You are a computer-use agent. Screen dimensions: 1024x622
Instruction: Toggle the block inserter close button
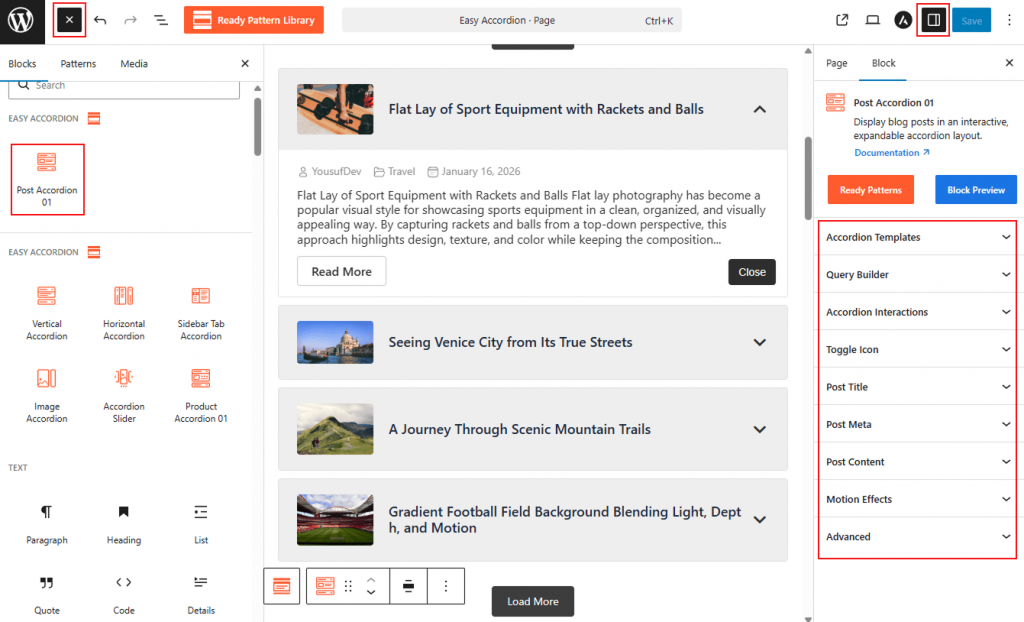pyautogui.click(x=69, y=20)
